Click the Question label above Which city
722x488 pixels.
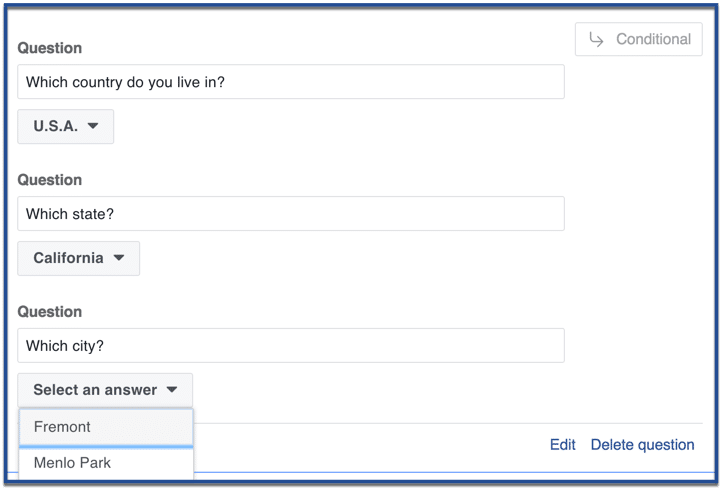pyautogui.click(x=50, y=312)
